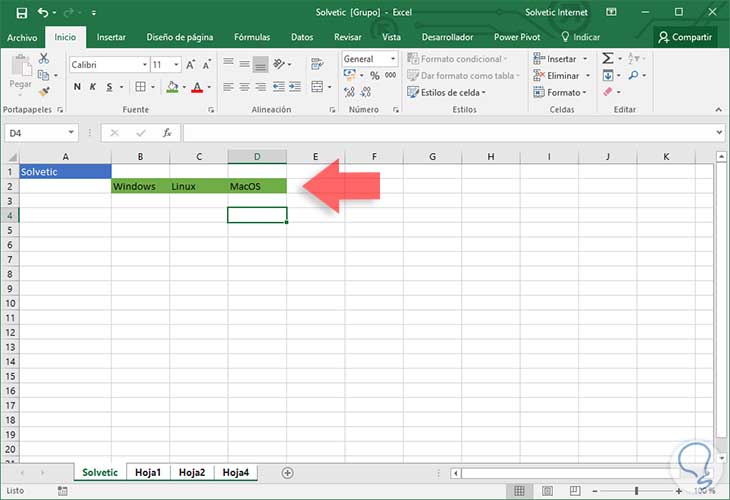Align text to the top
The image size is (730, 500).
(228, 63)
